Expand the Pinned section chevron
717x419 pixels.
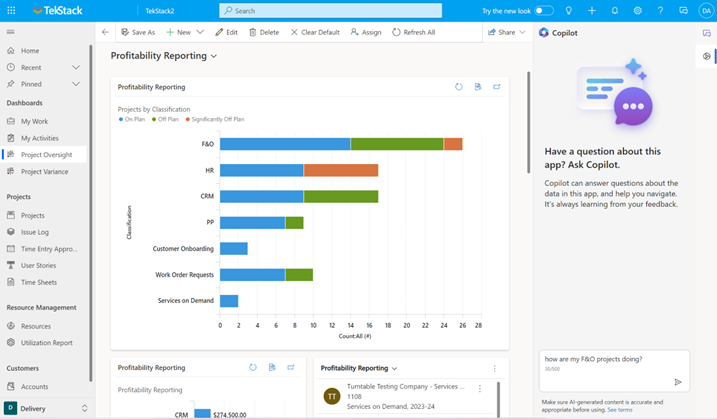(x=76, y=84)
